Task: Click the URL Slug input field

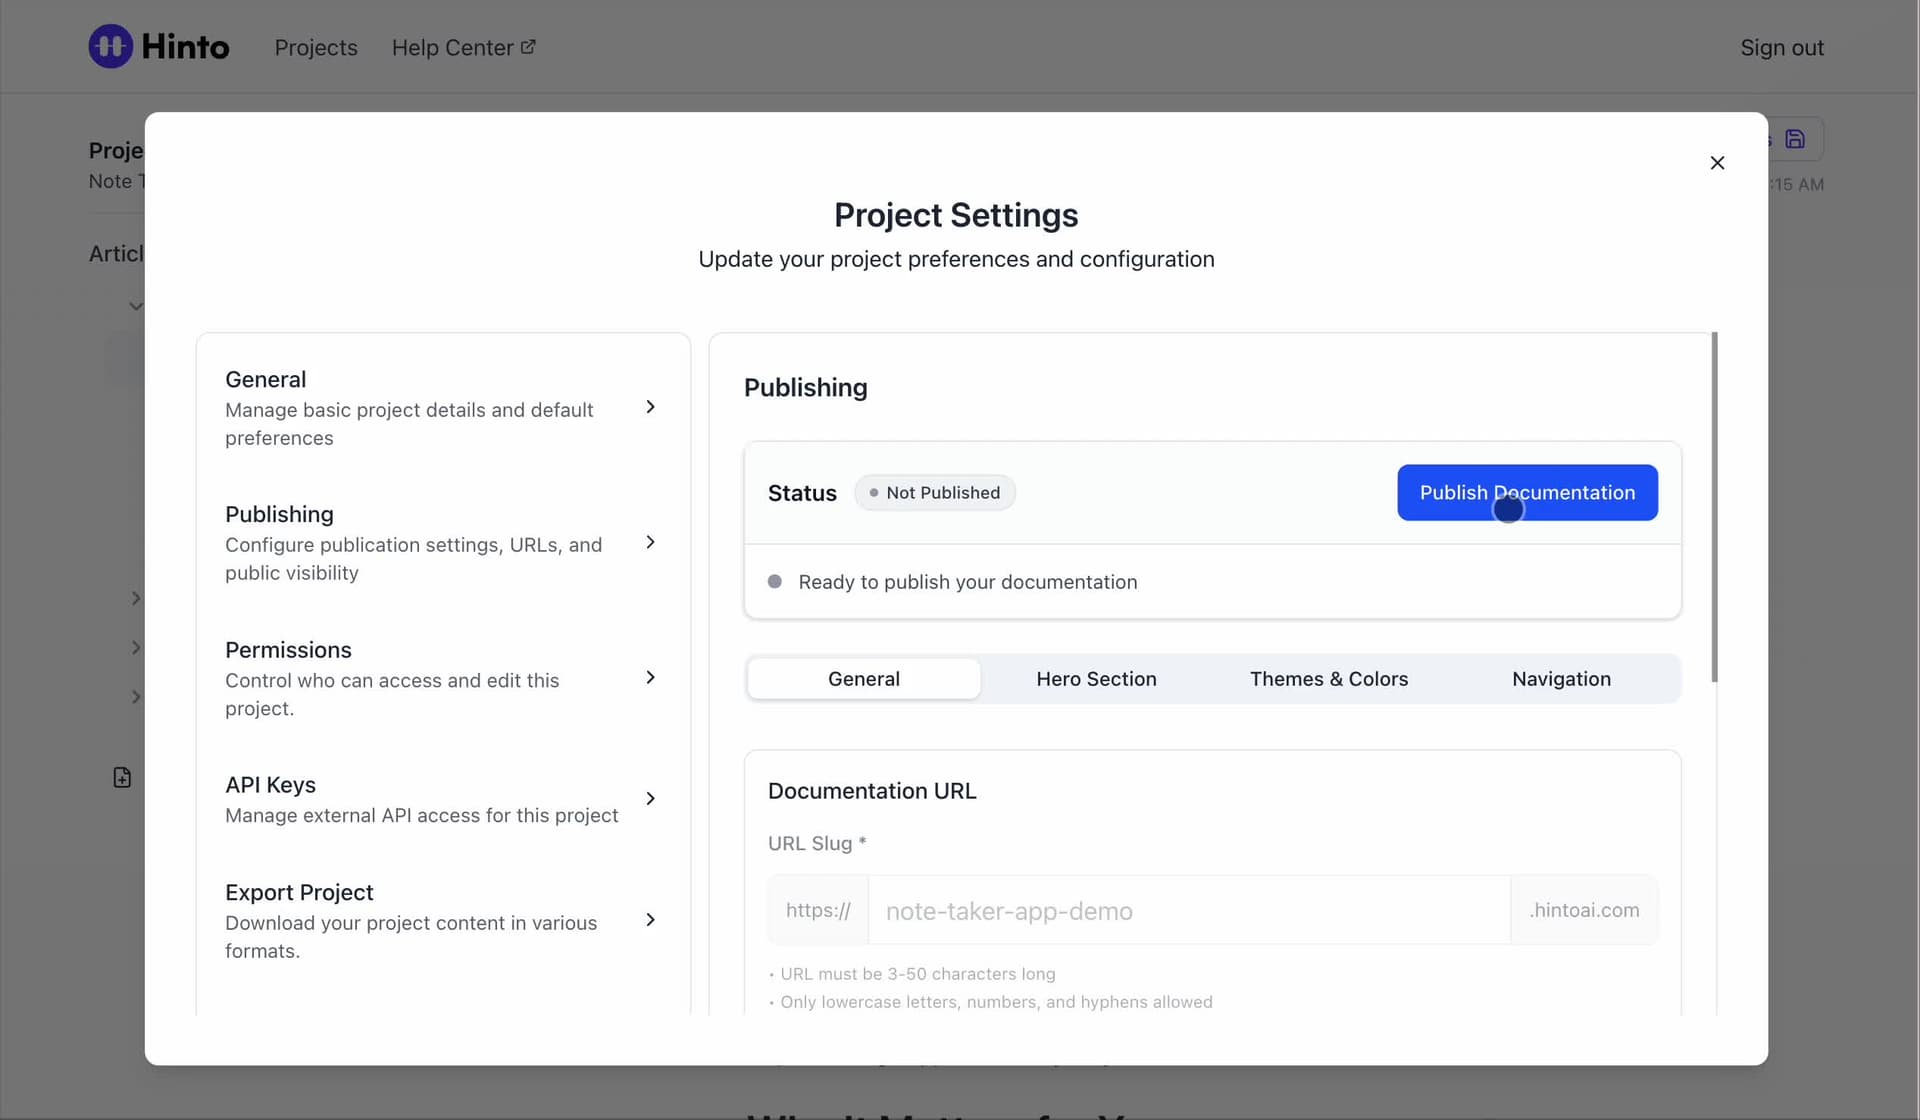Action: pos(1188,911)
